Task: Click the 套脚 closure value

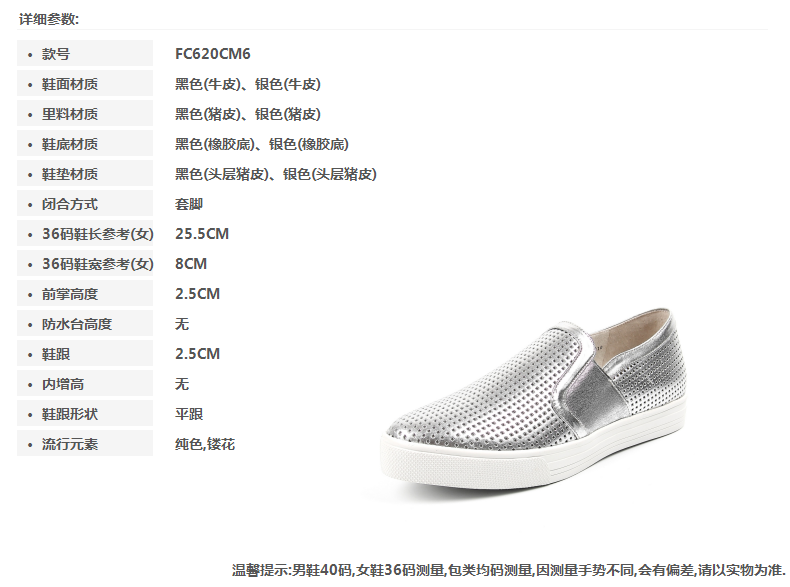Action: coord(189,204)
